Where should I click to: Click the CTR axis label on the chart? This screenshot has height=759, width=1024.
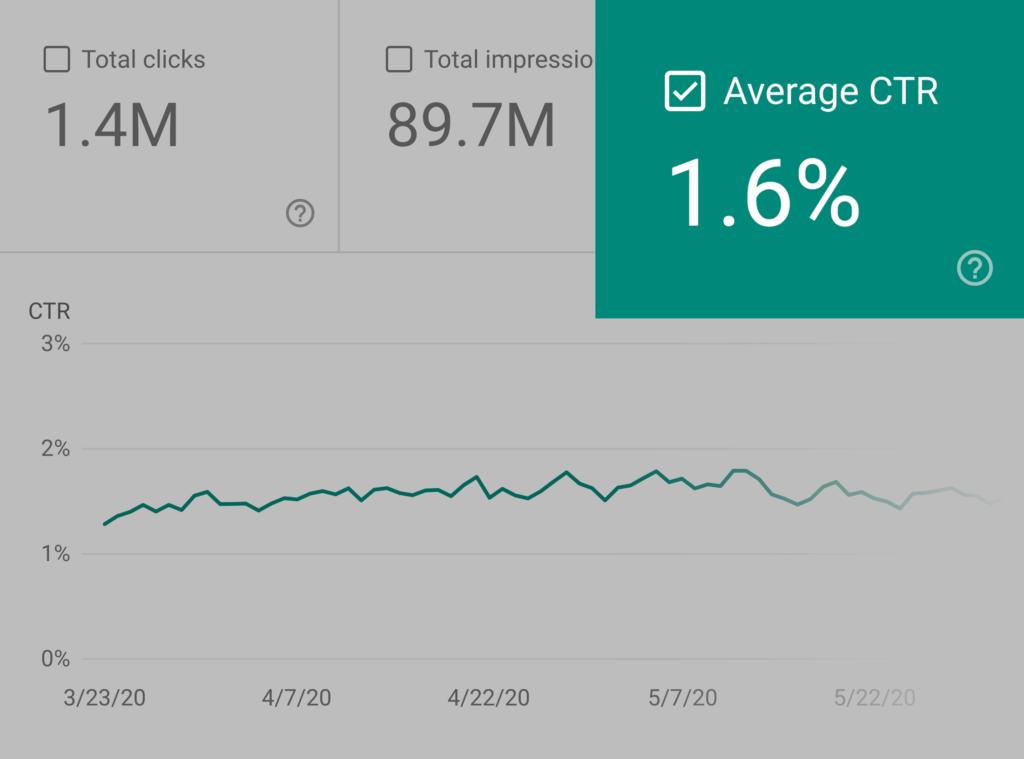pyautogui.click(x=48, y=311)
